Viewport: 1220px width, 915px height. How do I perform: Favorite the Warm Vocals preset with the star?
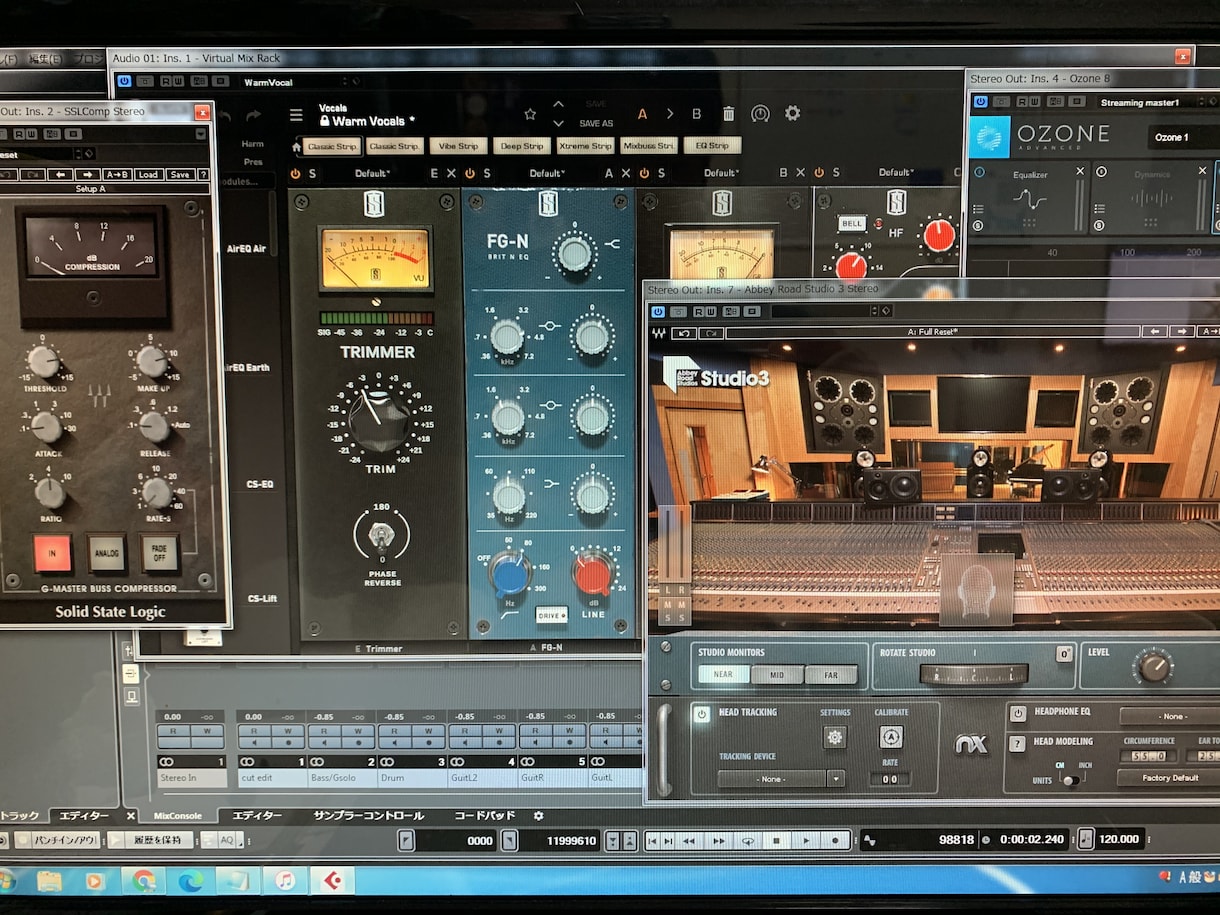(x=530, y=114)
